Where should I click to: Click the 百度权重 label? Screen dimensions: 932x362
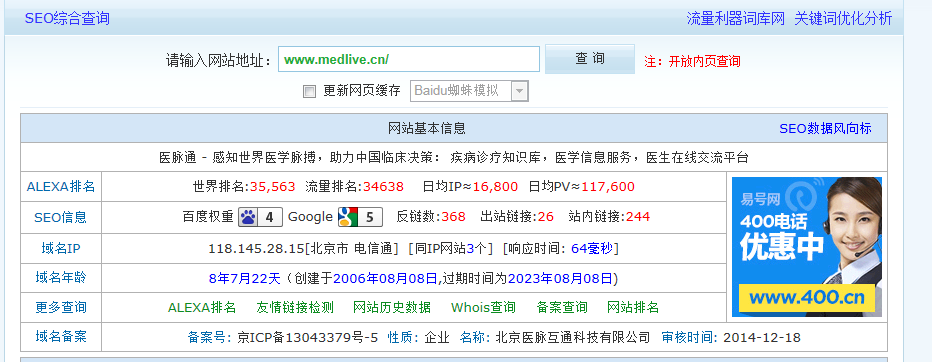pyautogui.click(x=208, y=217)
